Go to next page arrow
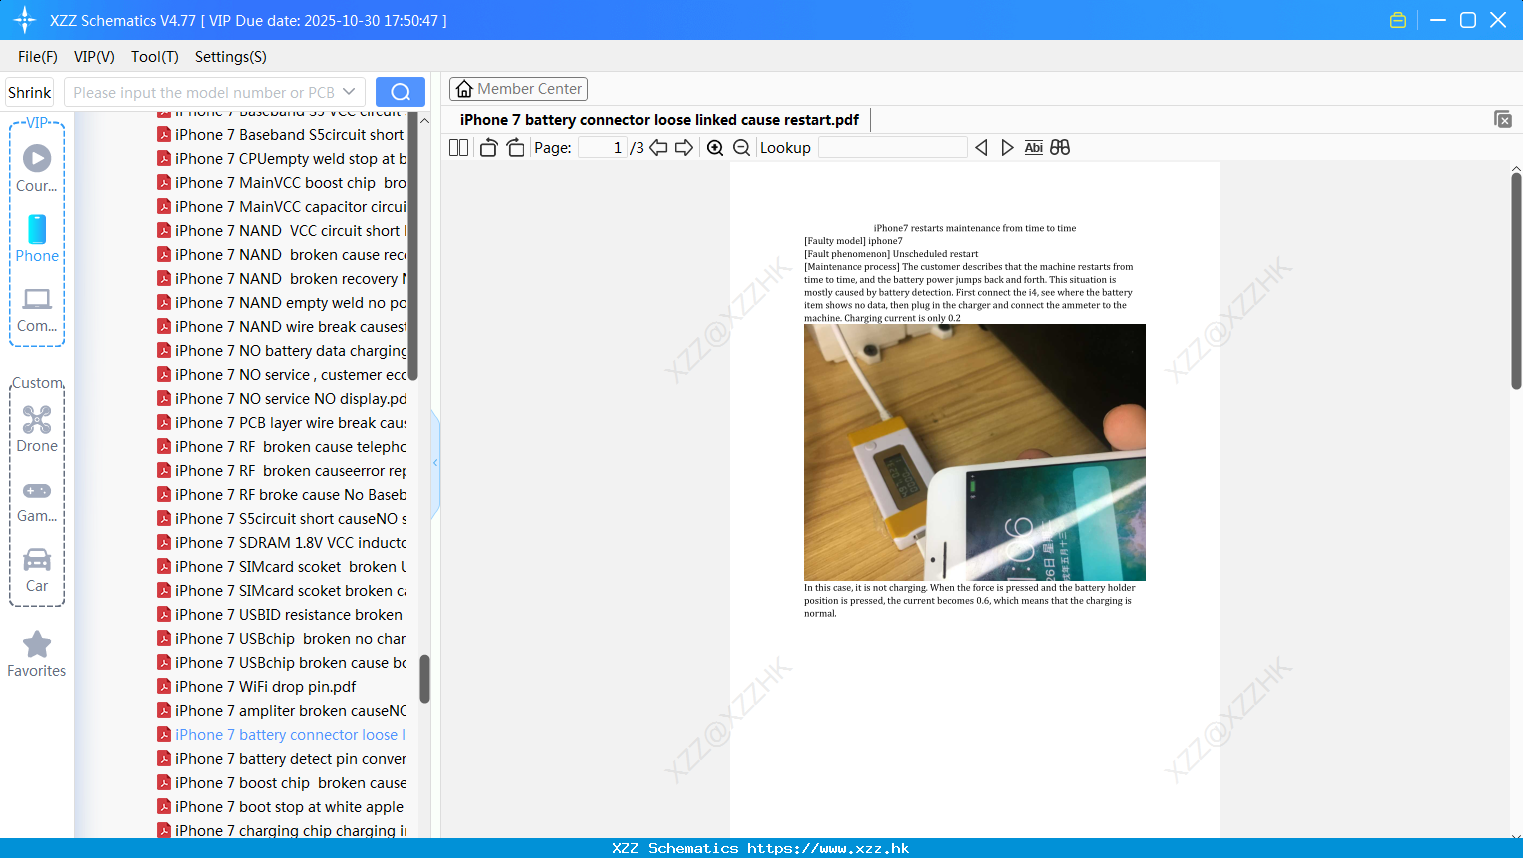The height and width of the screenshot is (858, 1523). click(x=684, y=147)
